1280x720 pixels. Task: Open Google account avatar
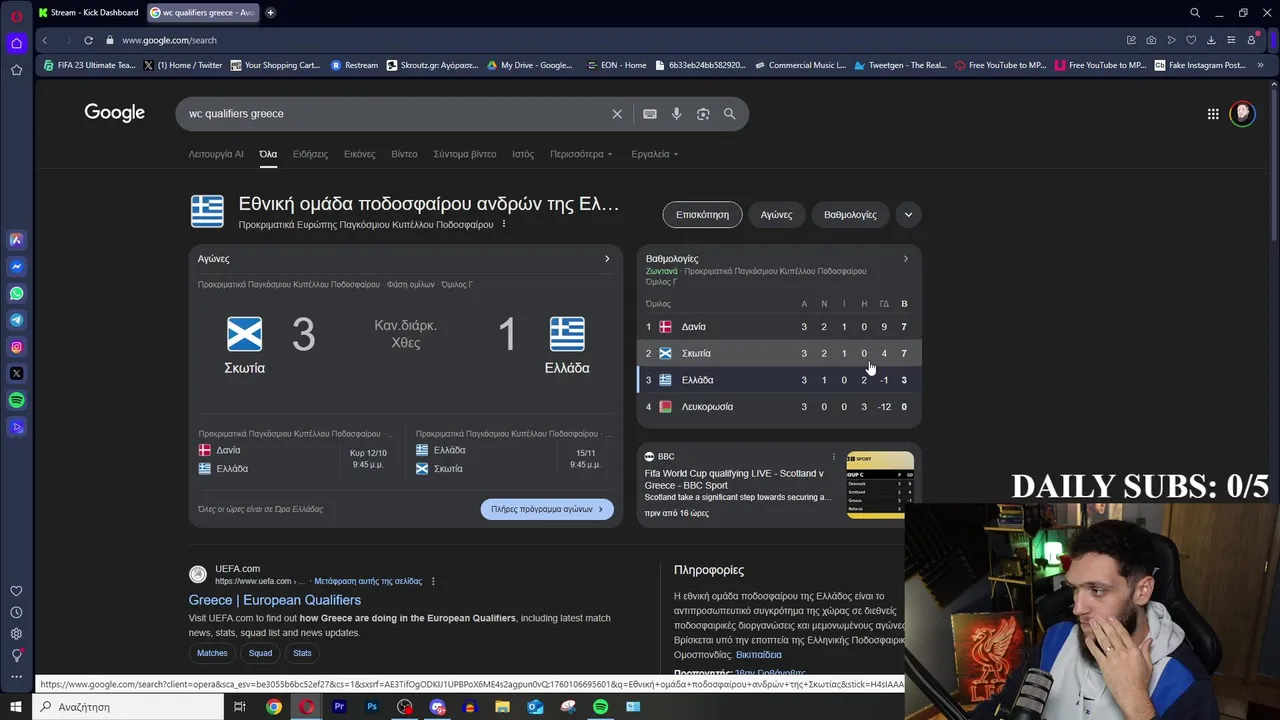tap(1242, 113)
